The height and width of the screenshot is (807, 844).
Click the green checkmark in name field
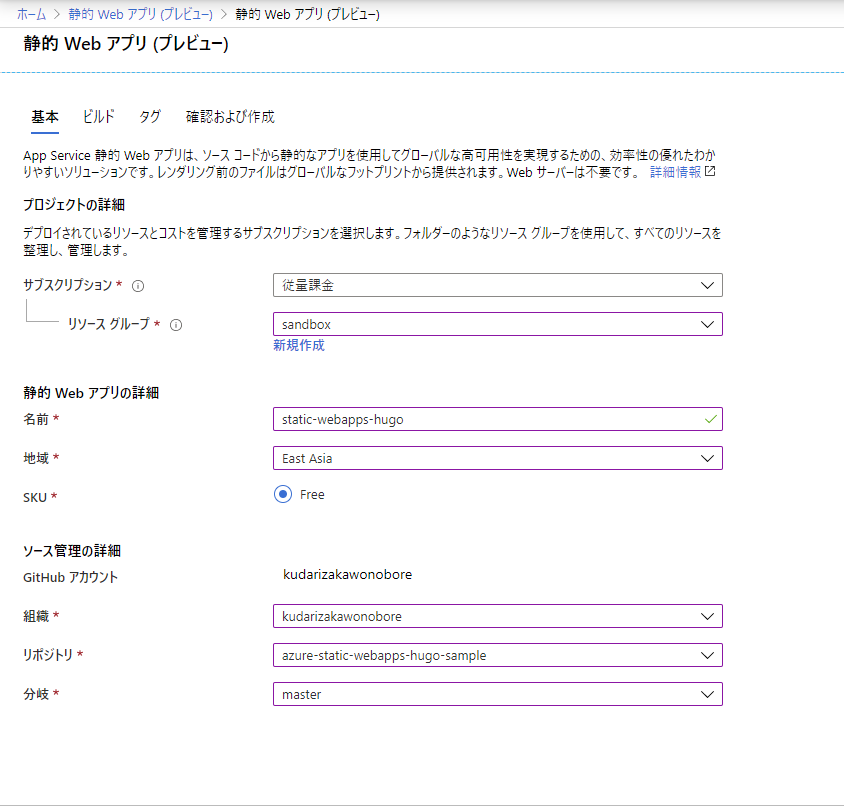[711, 419]
